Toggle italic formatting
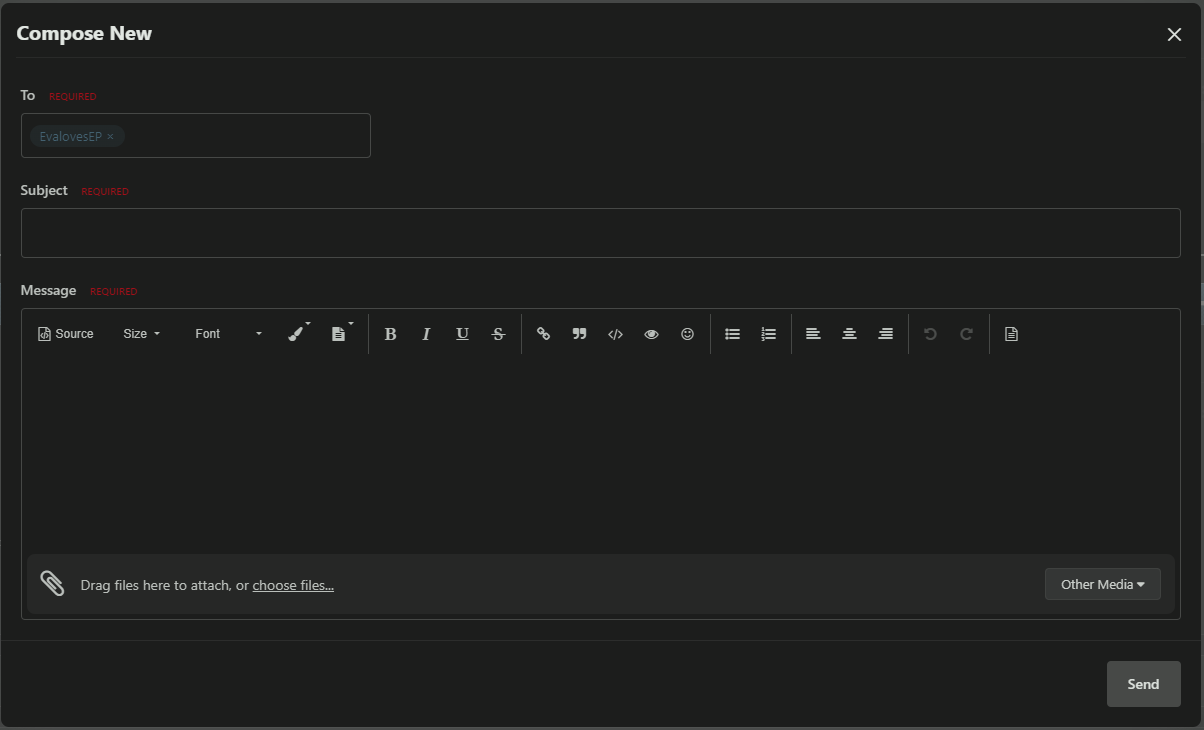 tap(426, 334)
